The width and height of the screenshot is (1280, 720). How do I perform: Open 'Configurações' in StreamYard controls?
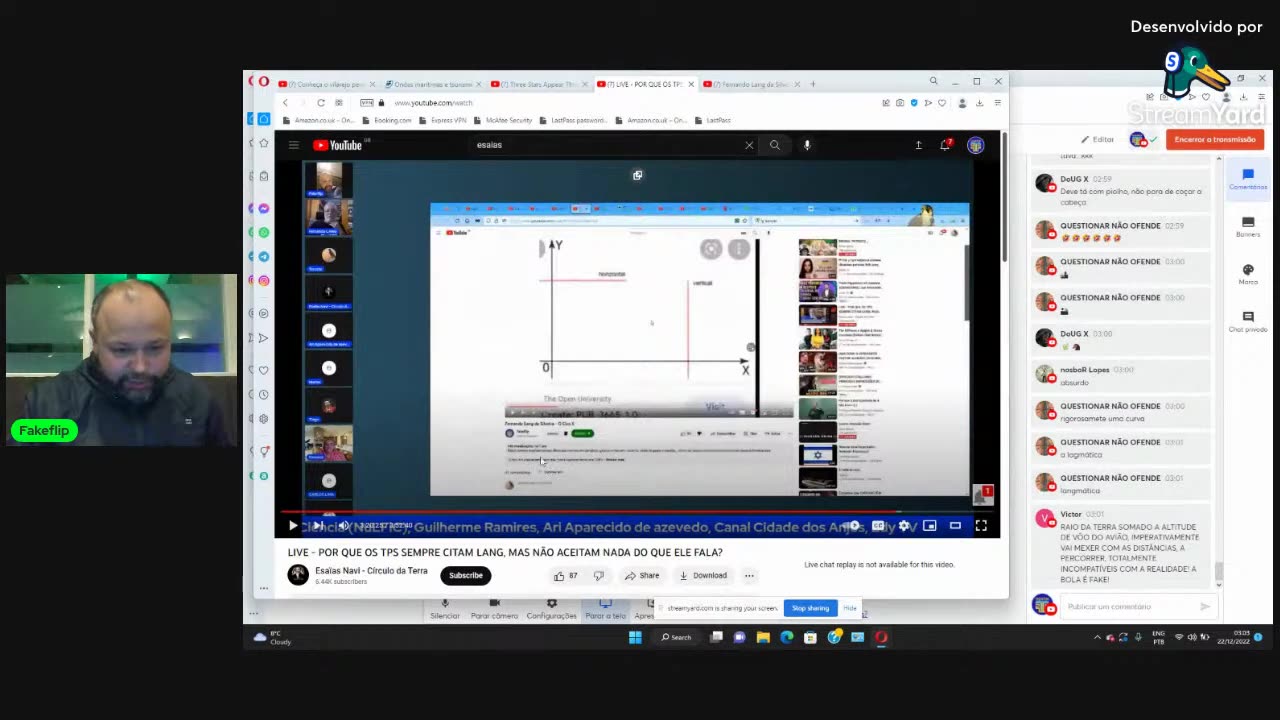tap(551, 609)
